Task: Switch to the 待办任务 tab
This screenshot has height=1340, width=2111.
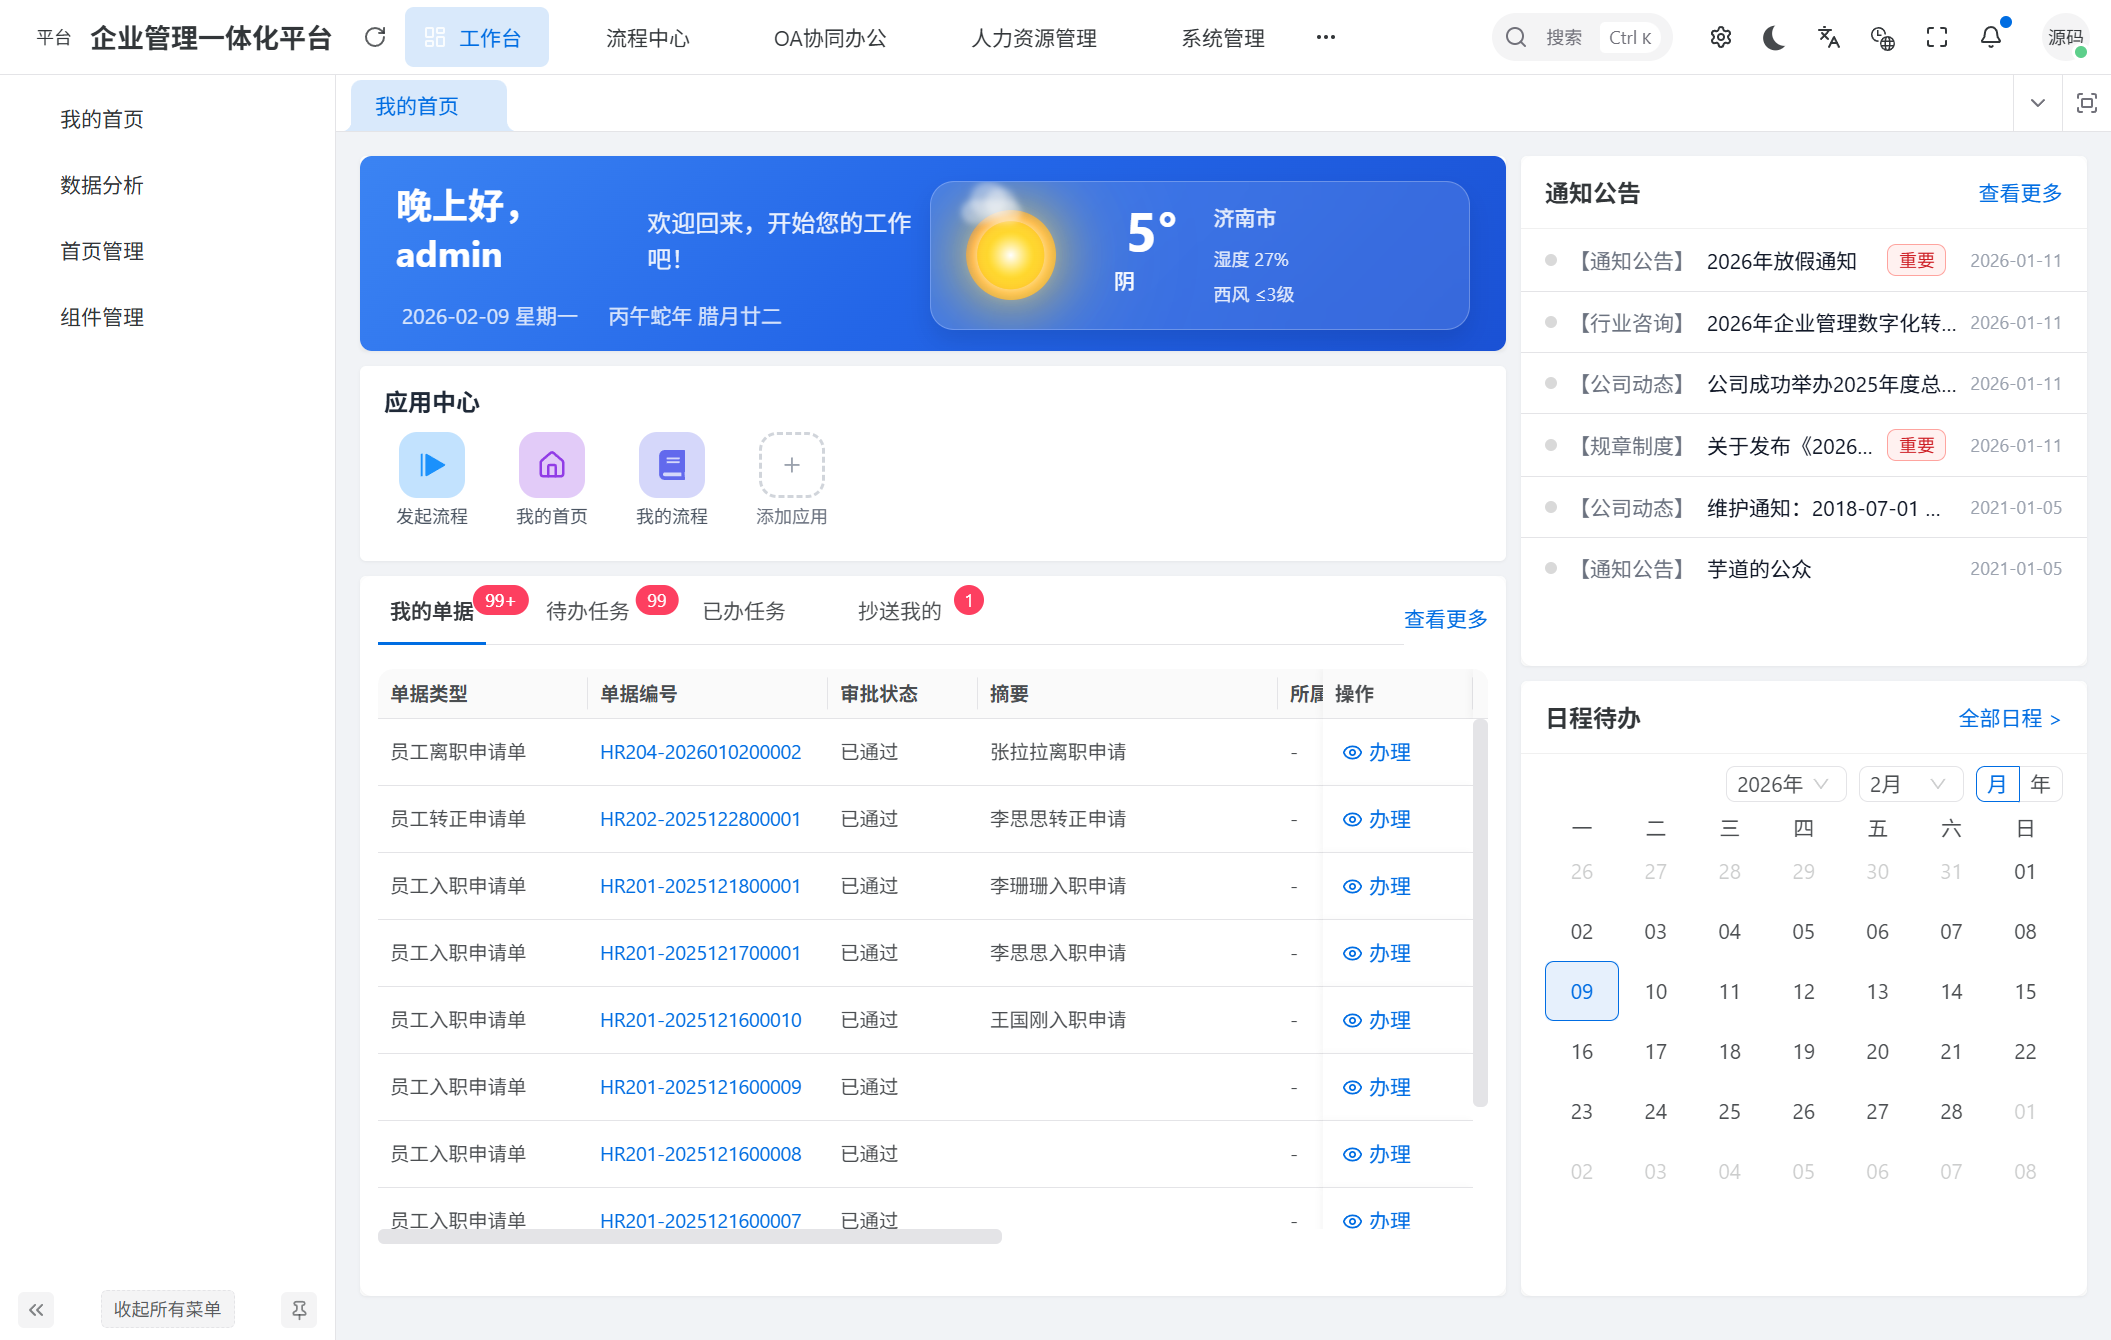Action: 587,611
